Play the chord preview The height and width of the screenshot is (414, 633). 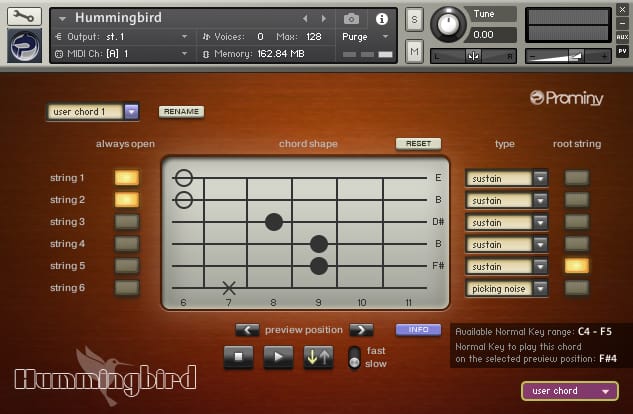tap(278, 357)
